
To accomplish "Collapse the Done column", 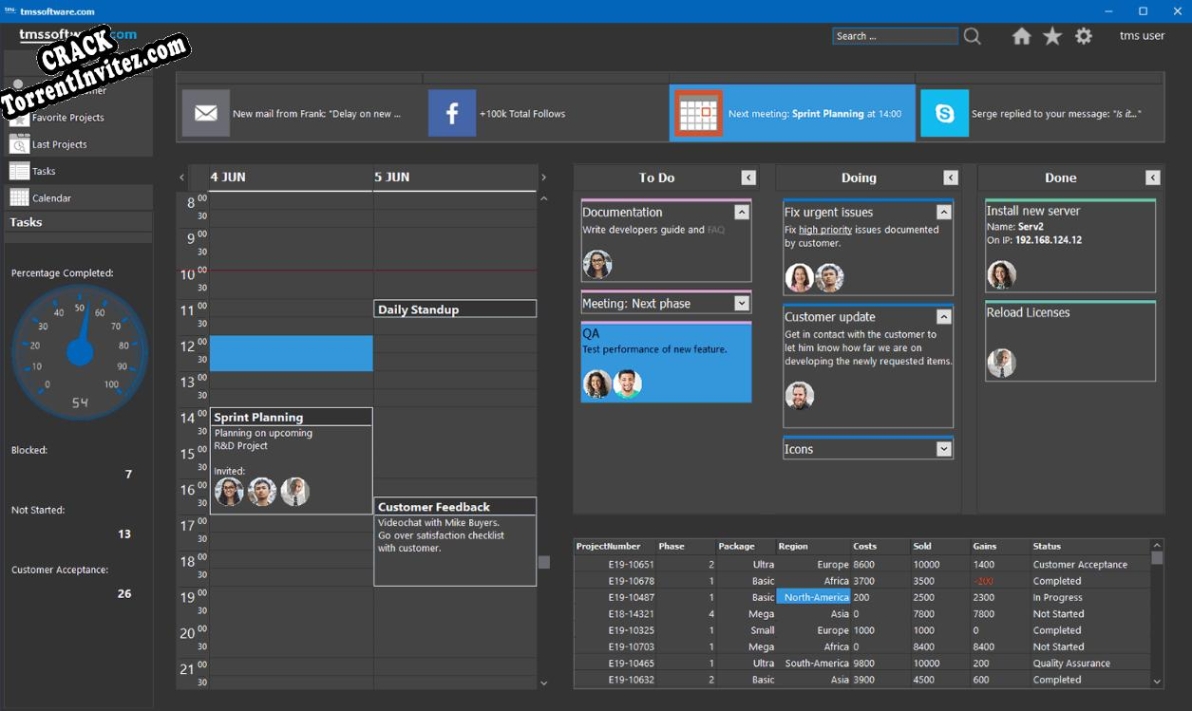I will pos(1152,178).
